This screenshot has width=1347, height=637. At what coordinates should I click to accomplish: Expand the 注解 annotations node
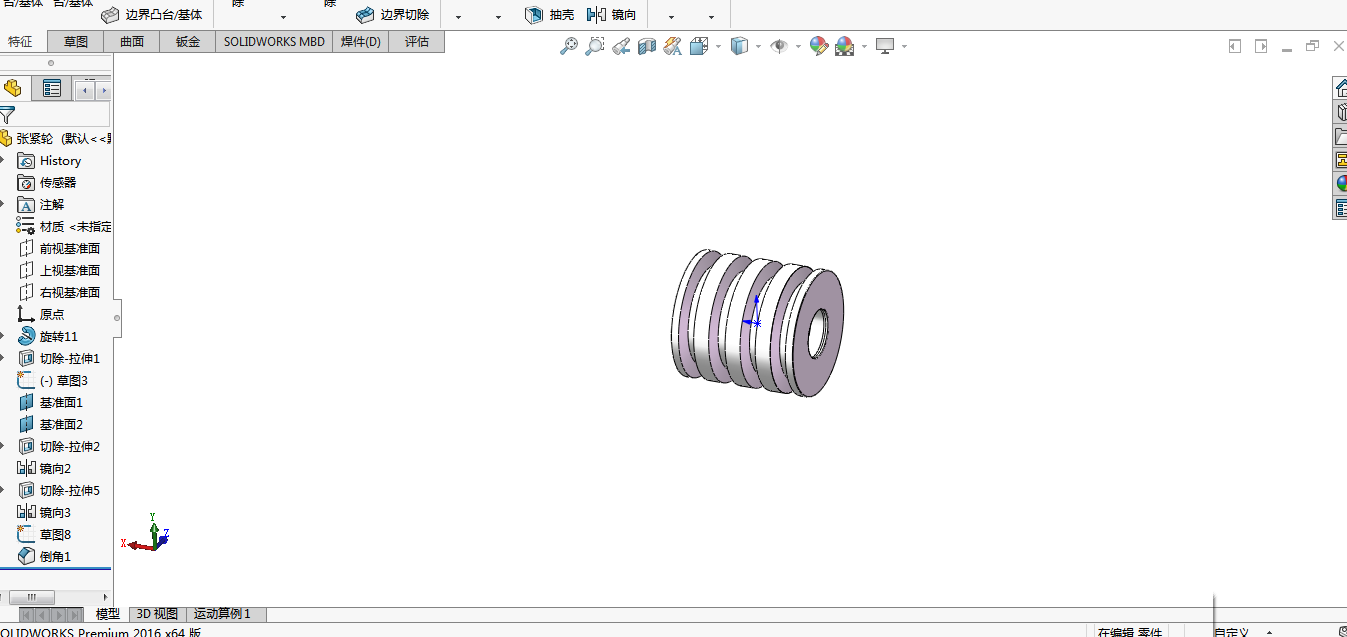pyautogui.click(x=3, y=205)
